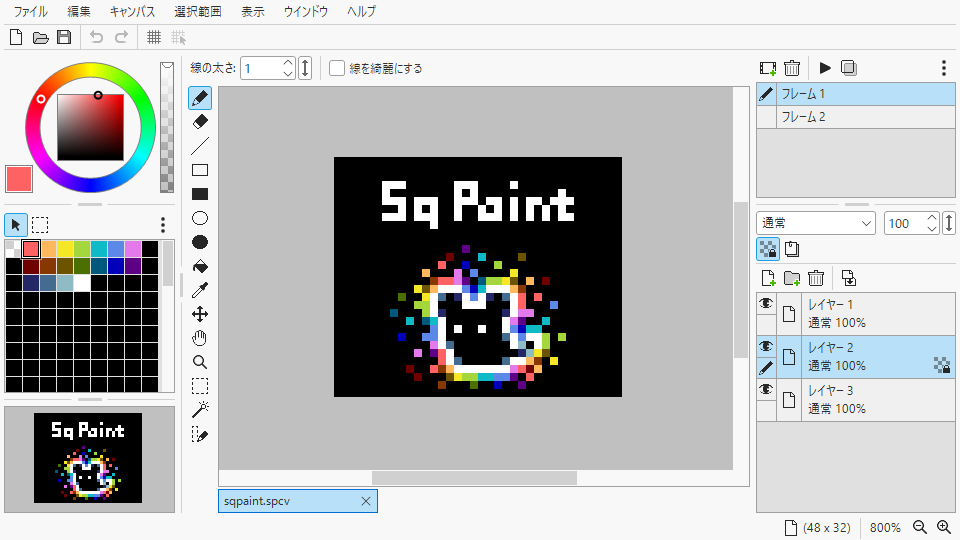
Task: Enable the 線を綺麗にする checkbox
Action: (x=338, y=68)
